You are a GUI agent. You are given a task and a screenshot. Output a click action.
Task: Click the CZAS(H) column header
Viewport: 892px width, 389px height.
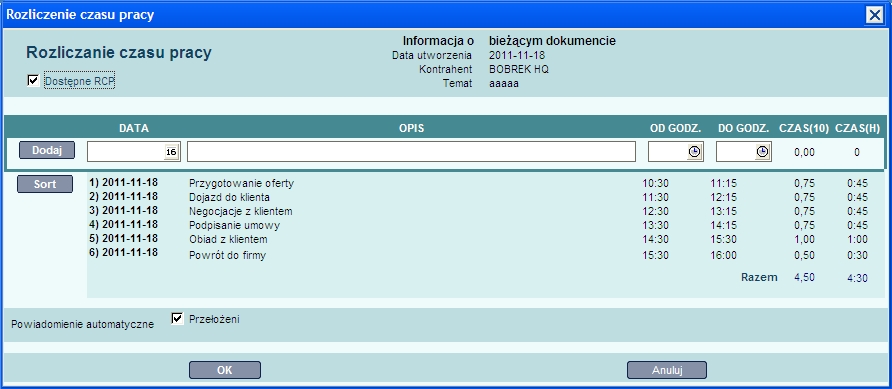[857, 129]
